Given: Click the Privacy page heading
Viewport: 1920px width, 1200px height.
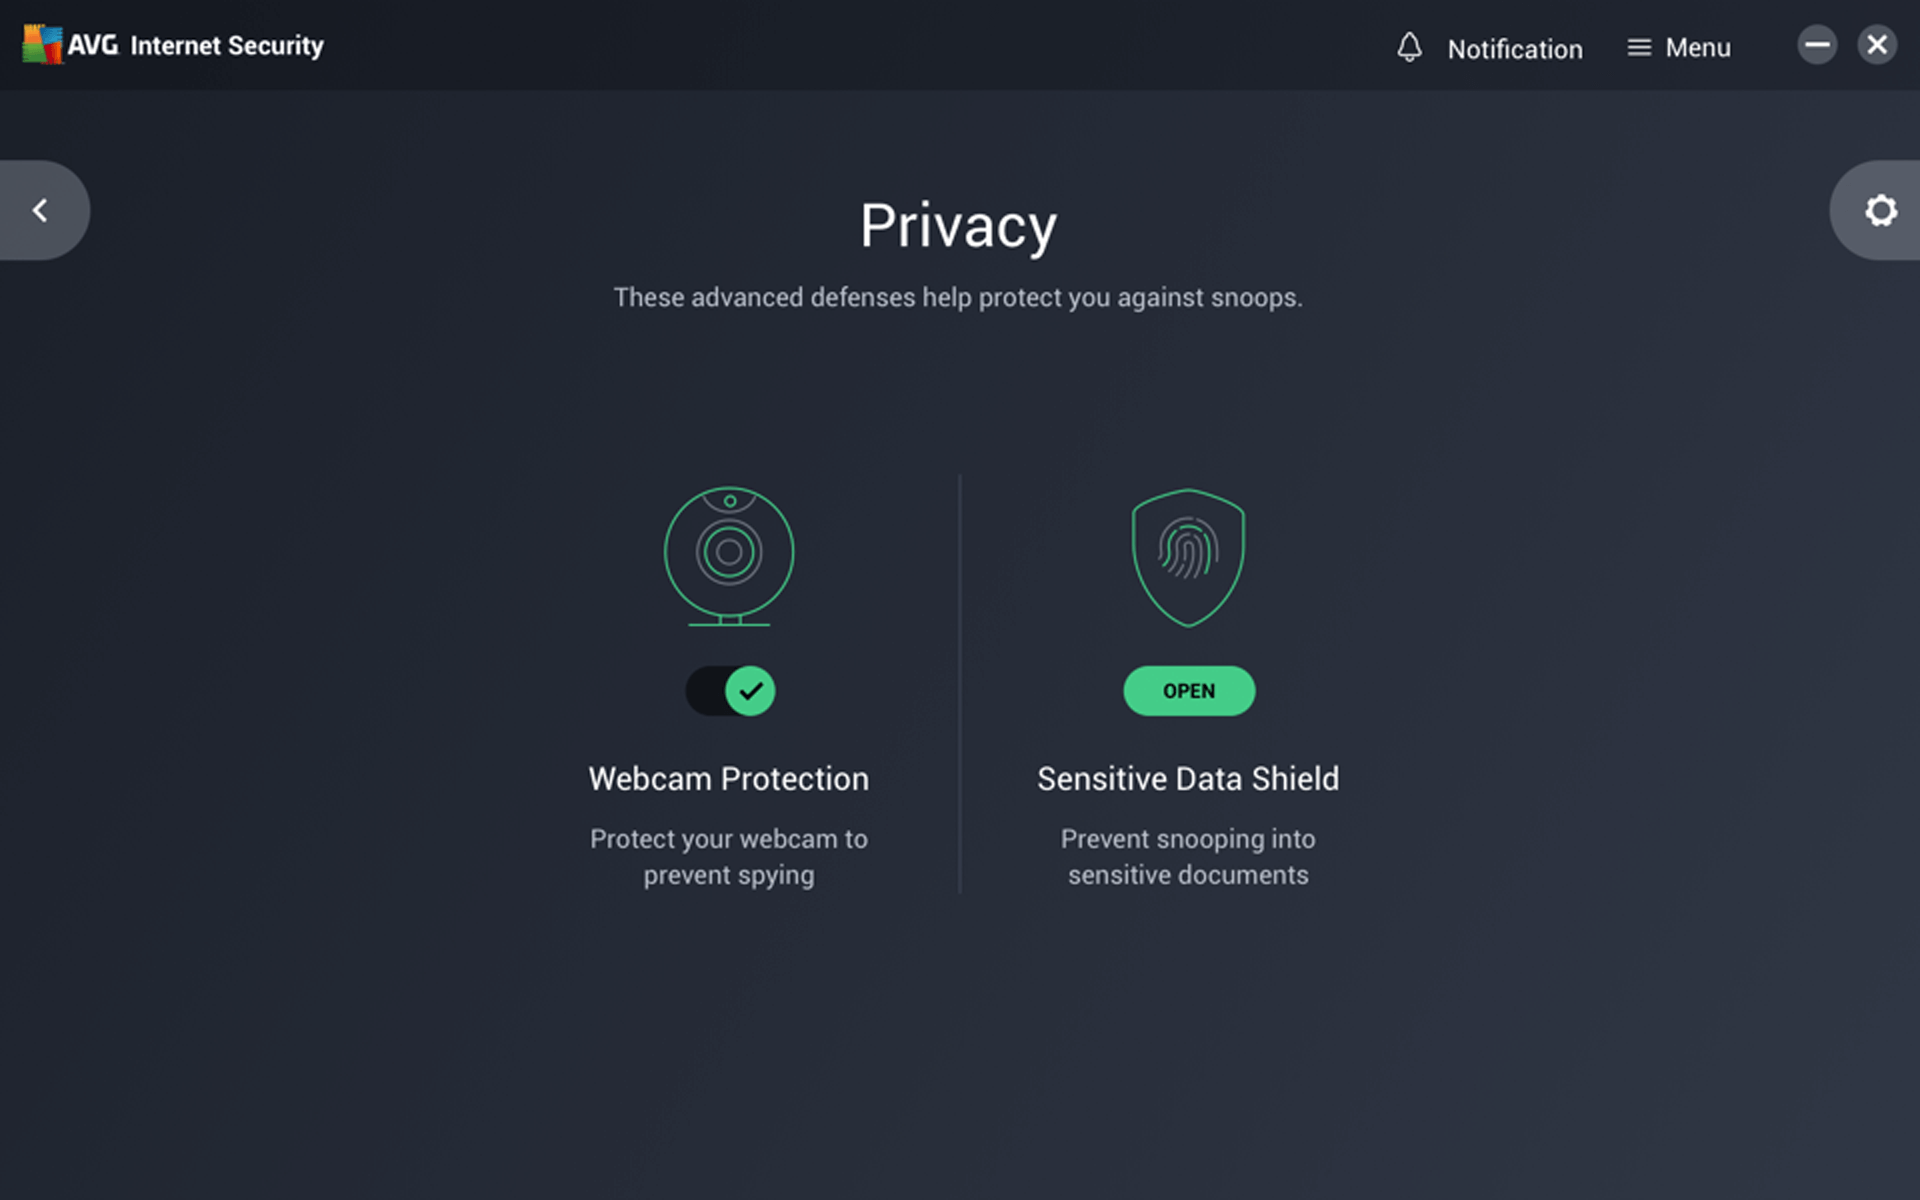Looking at the screenshot, I should pyautogui.click(x=958, y=226).
